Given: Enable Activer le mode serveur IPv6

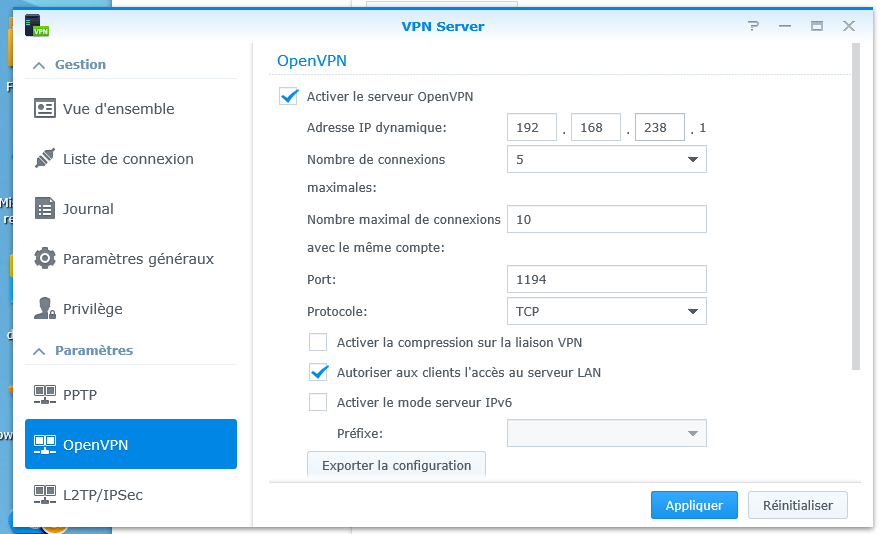Looking at the screenshot, I should (x=318, y=402).
